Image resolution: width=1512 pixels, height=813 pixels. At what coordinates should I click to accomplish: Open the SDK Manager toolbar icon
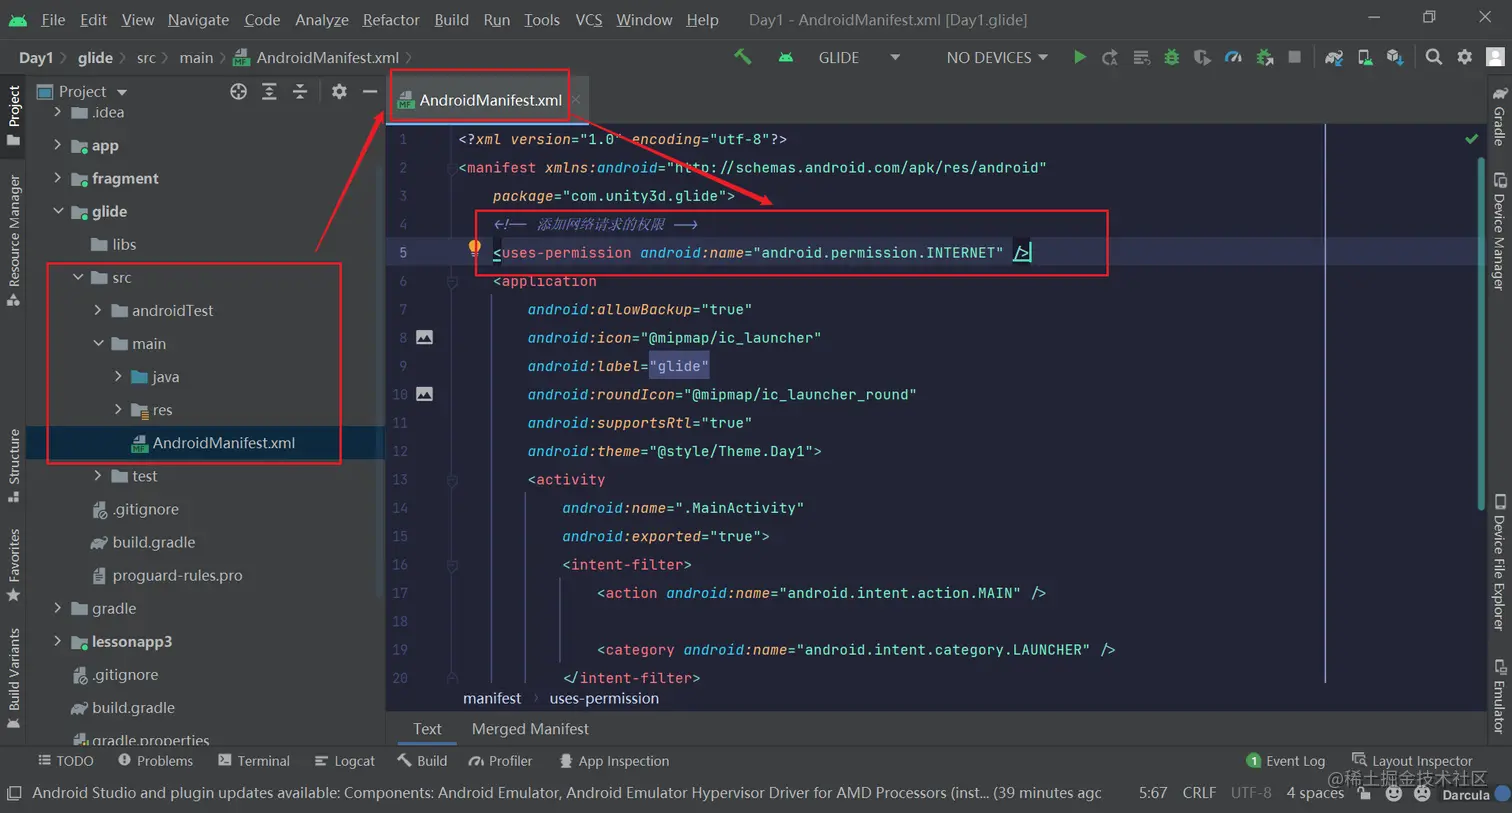tap(1395, 57)
